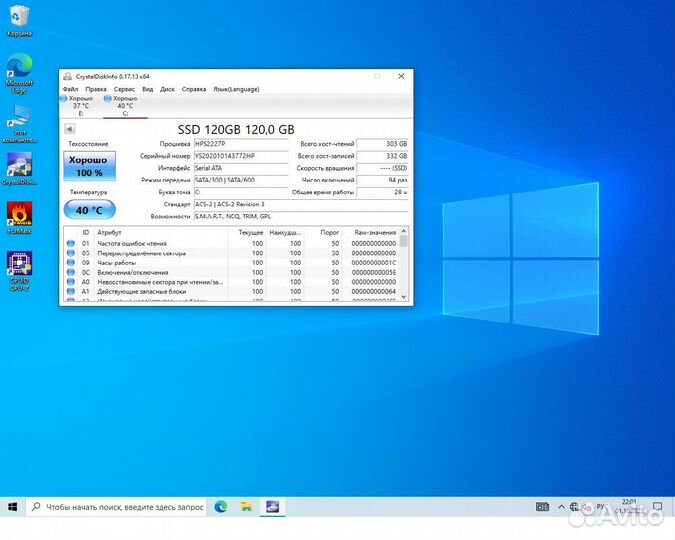The image size is (675, 540).
Task: Open Microsoft Edge from the taskbar
Action: [x=221, y=507]
